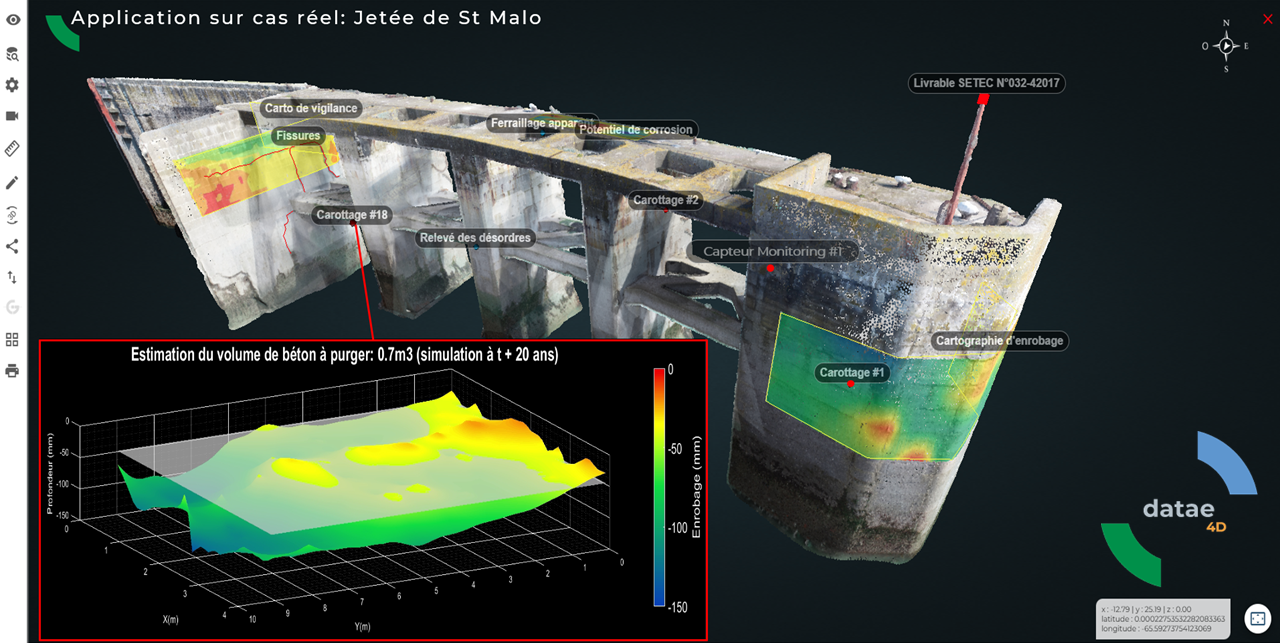Screen dimensions: 1280x643
Task: Click the Enrobage color scale bar
Action: pos(660,487)
